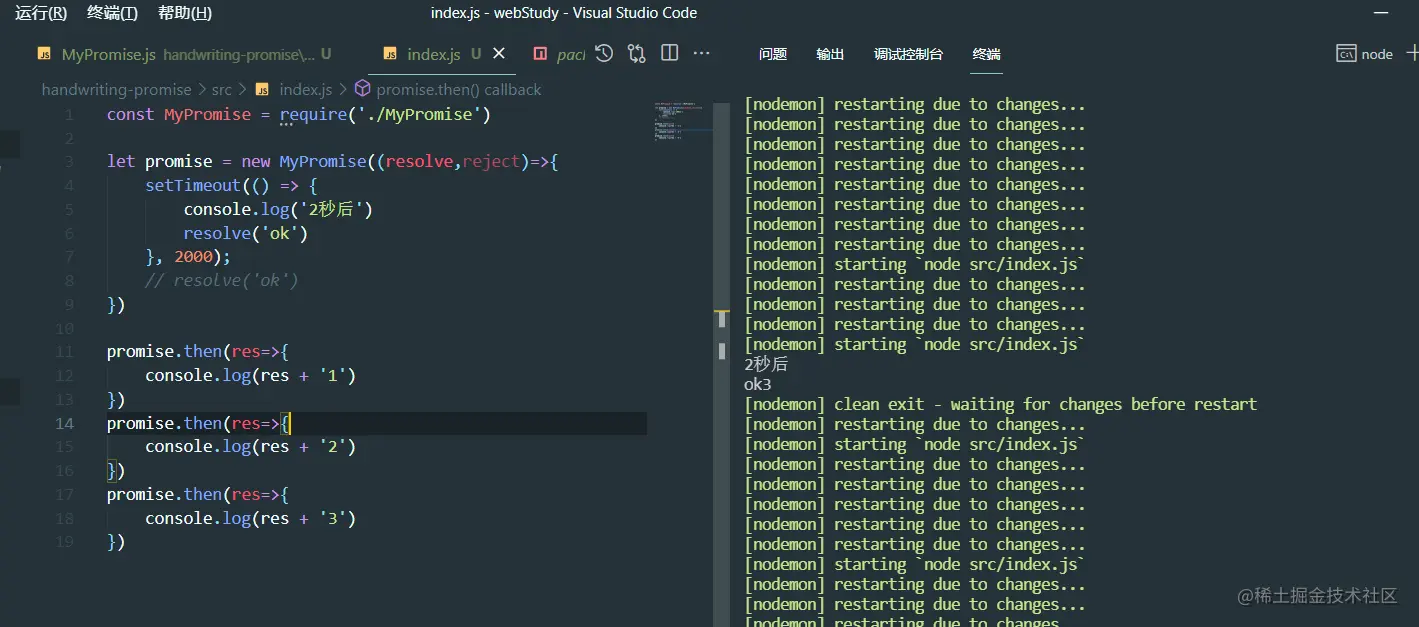Click src folder in the breadcrumb
The width and height of the screenshot is (1419, 627).
point(221,89)
